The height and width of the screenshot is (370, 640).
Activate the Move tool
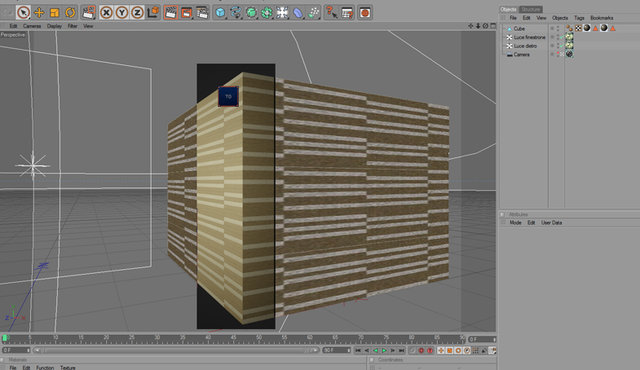pyautogui.click(x=39, y=12)
